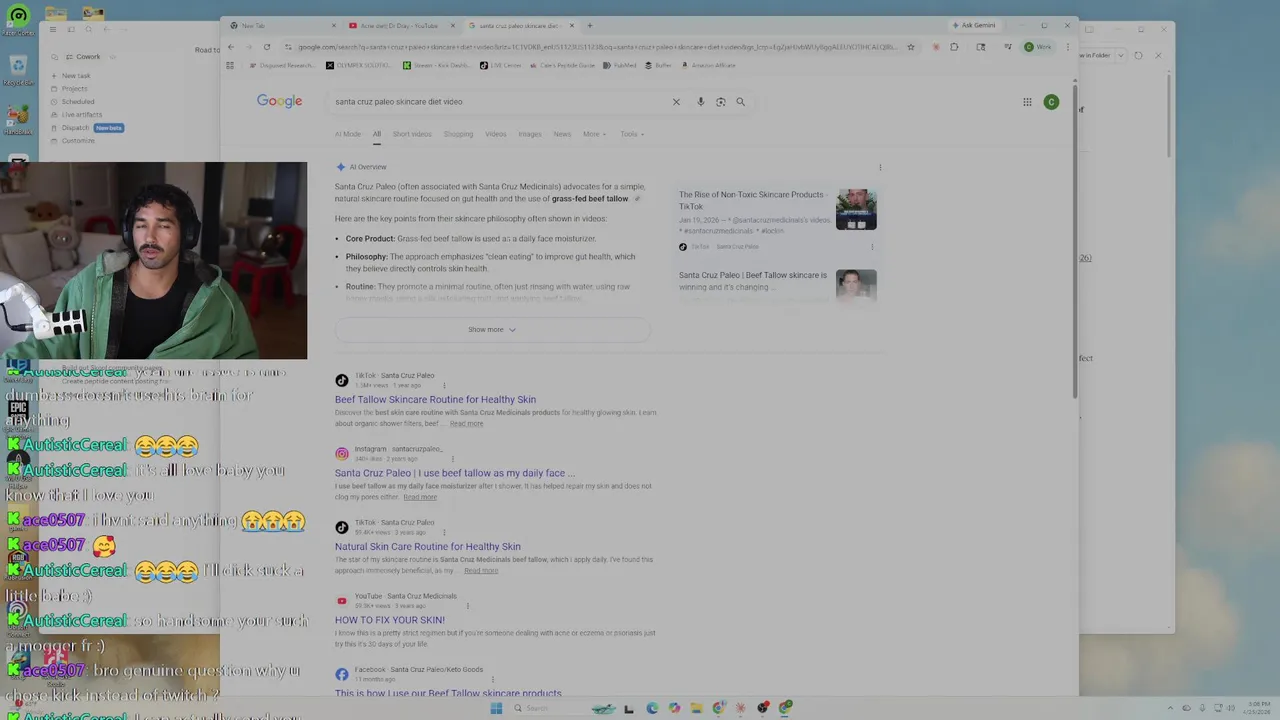
Task: Expand AI Overview with Show more
Action: 492,330
